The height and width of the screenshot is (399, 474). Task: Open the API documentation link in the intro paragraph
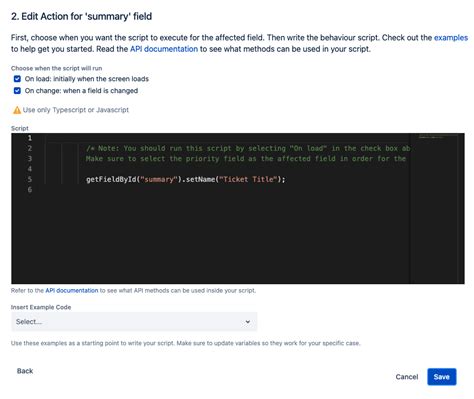164,49
